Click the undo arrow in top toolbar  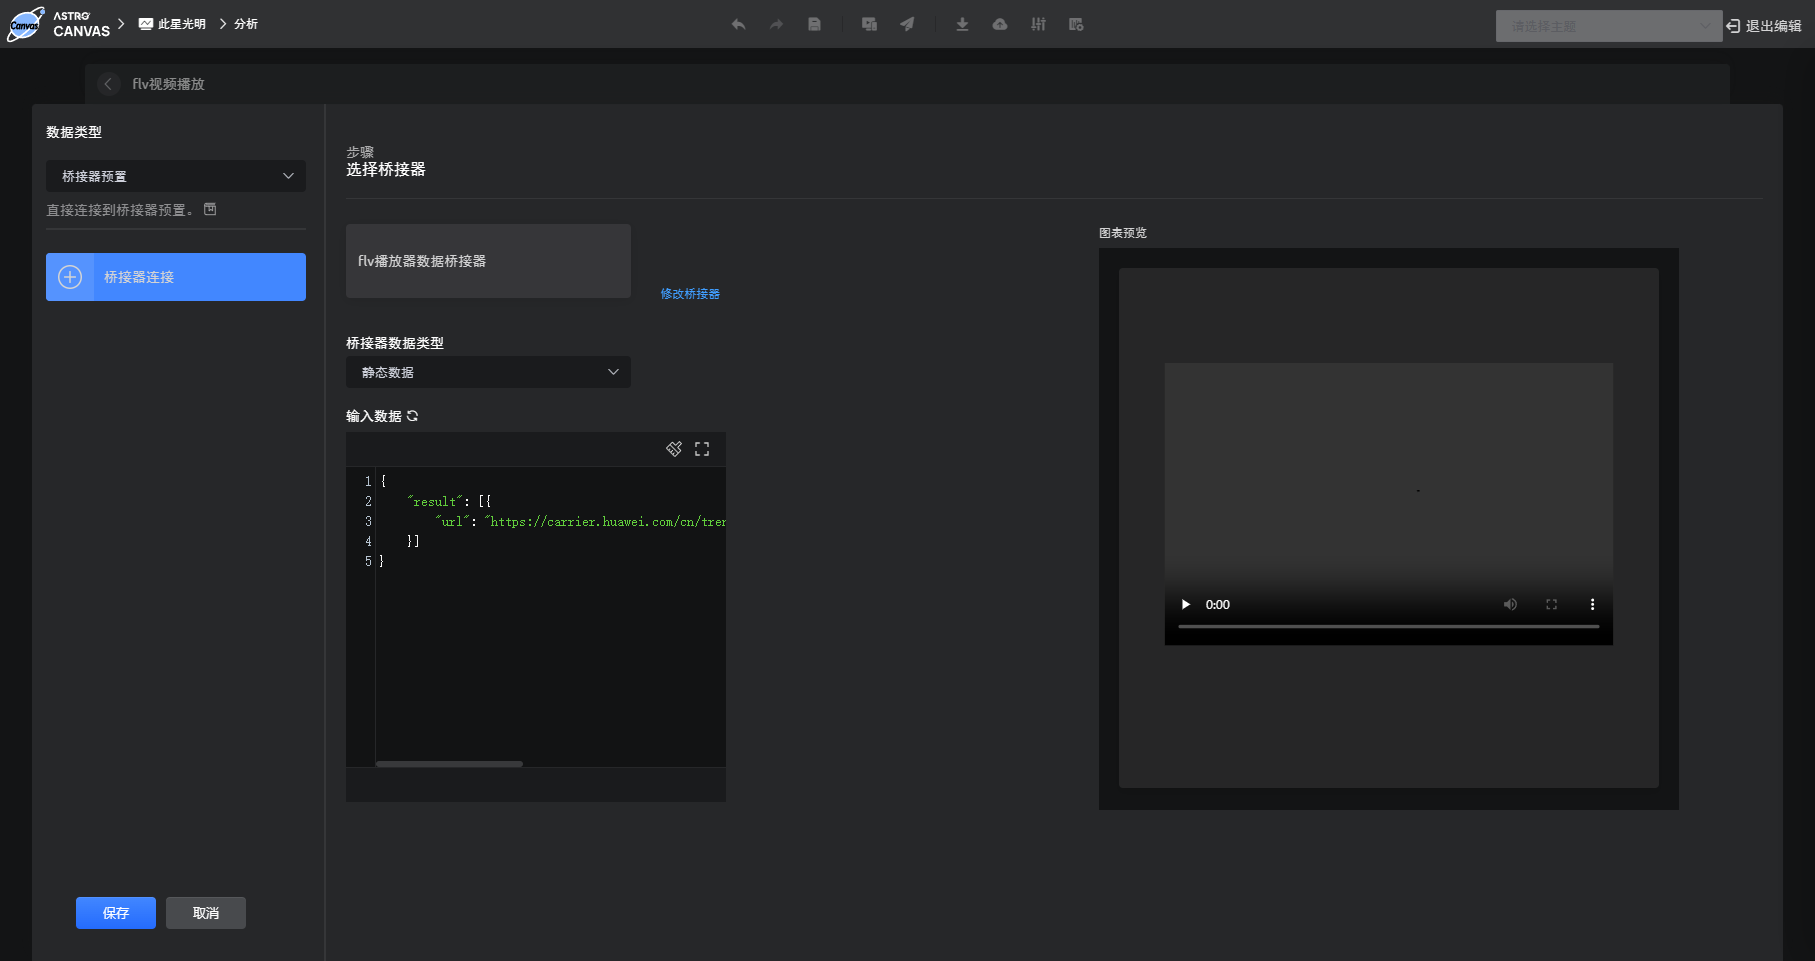(x=738, y=25)
